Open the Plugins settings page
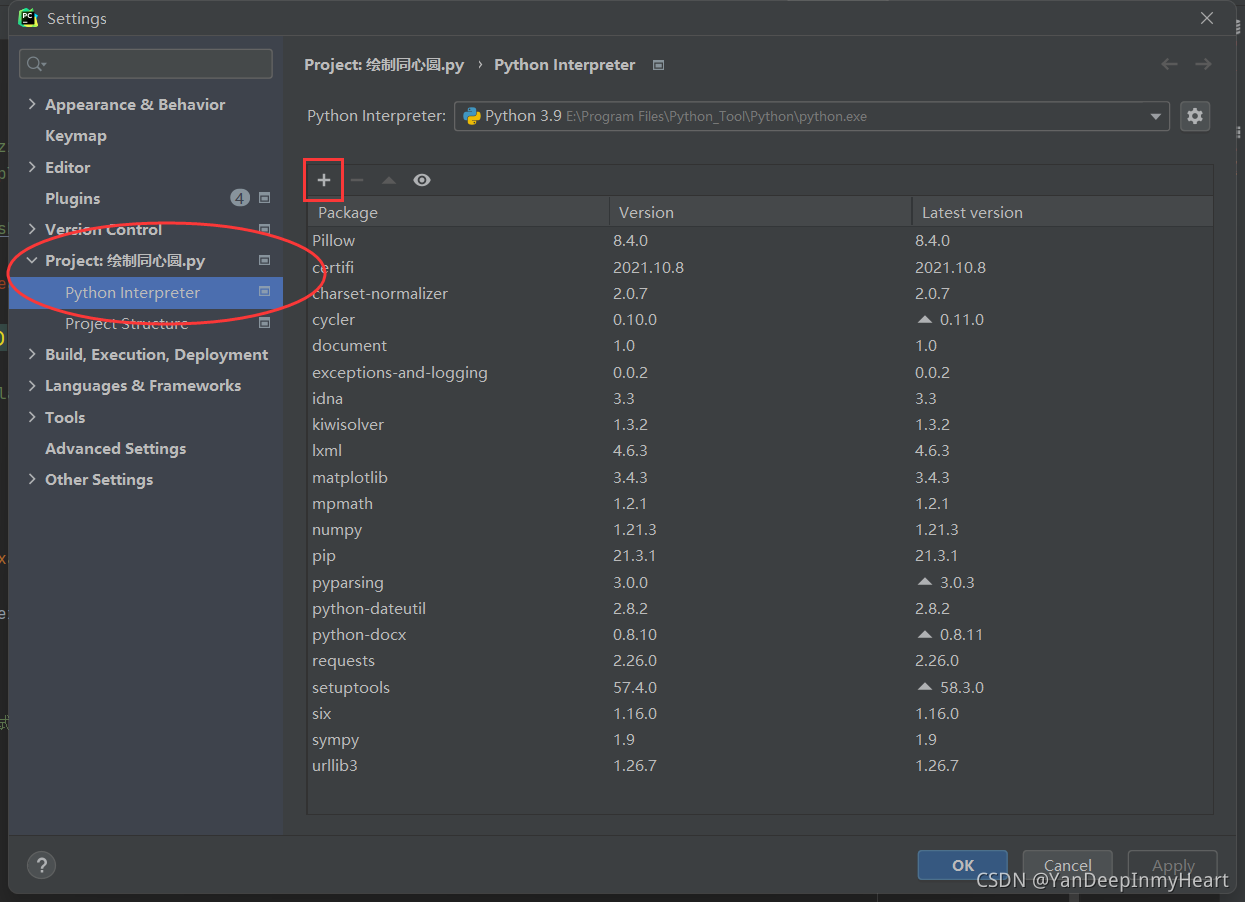The width and height of the screenshot is (1245, 902). coord(73,198)
